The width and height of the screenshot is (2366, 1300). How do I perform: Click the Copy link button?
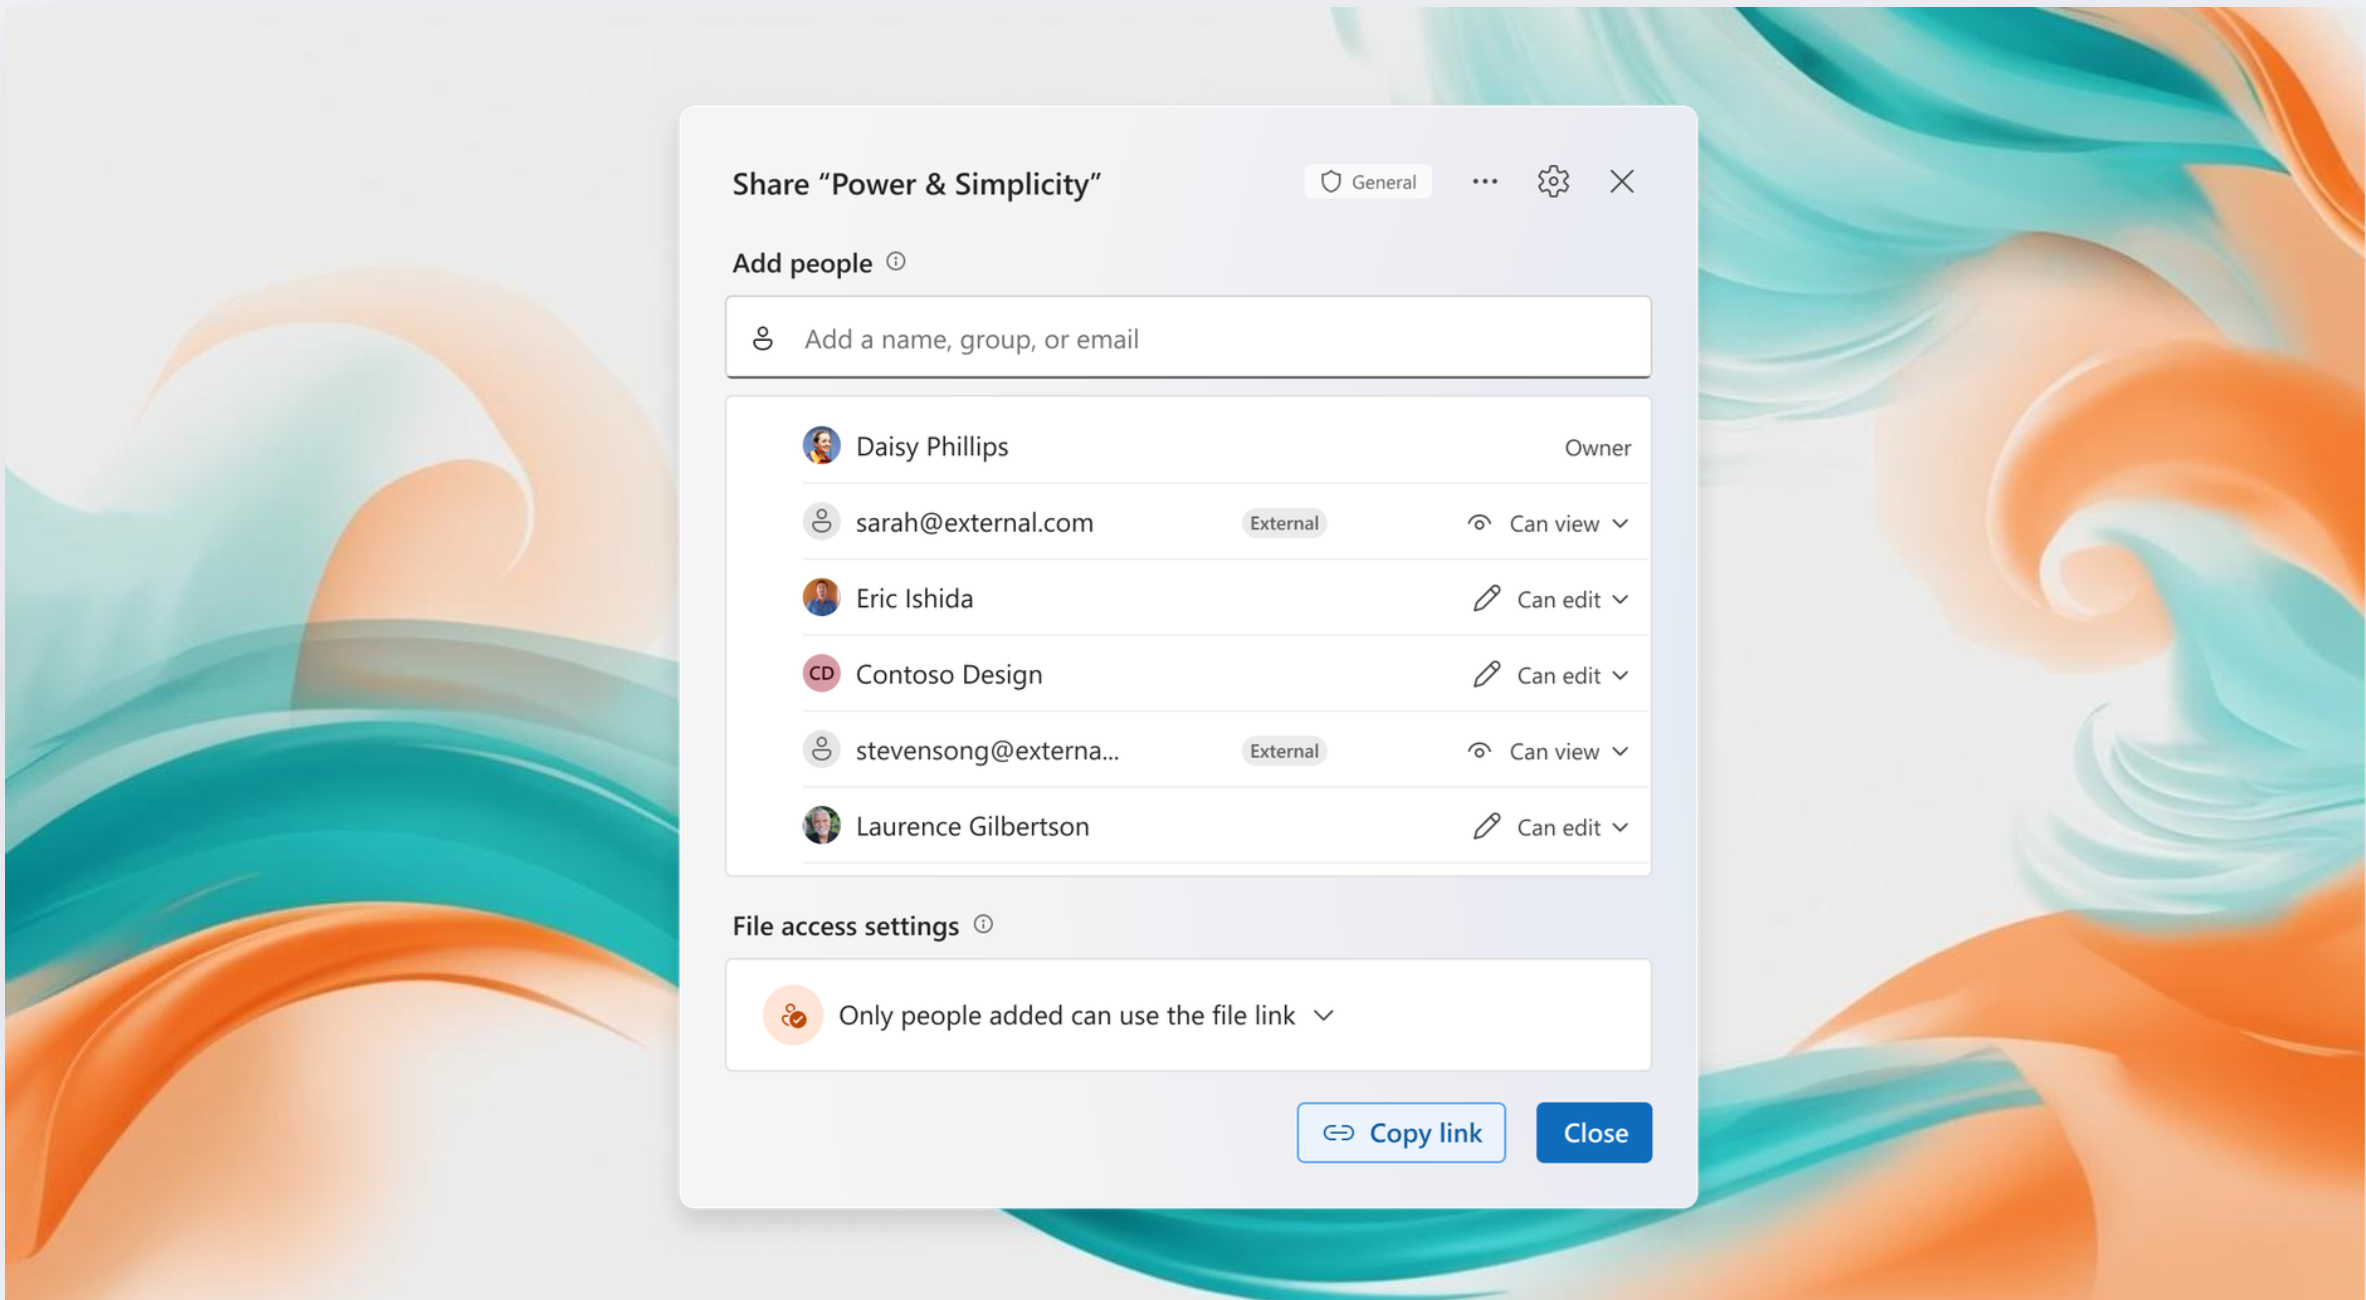click(1400, 1132)
